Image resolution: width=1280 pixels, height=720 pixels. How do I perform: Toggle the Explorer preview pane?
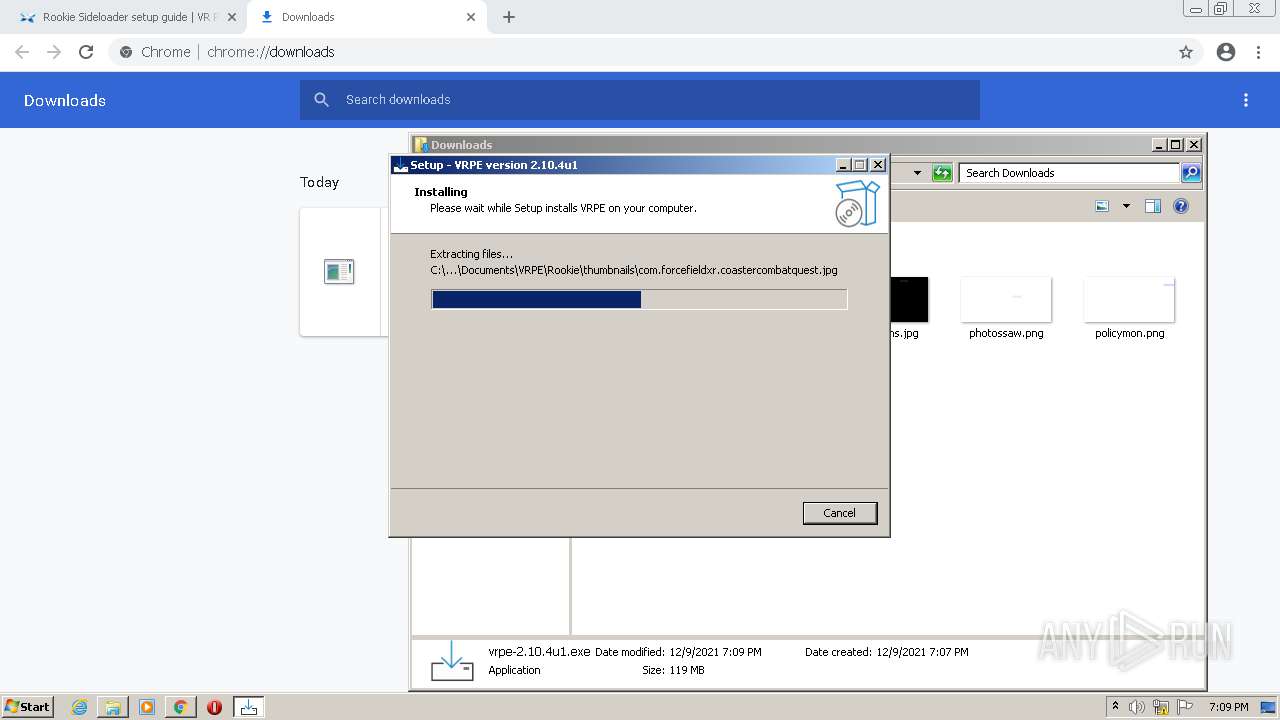1153,206
